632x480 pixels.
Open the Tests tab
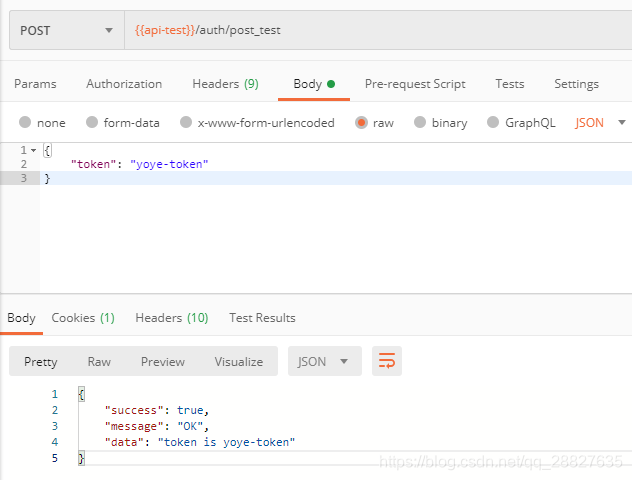(x=510, y=84)
